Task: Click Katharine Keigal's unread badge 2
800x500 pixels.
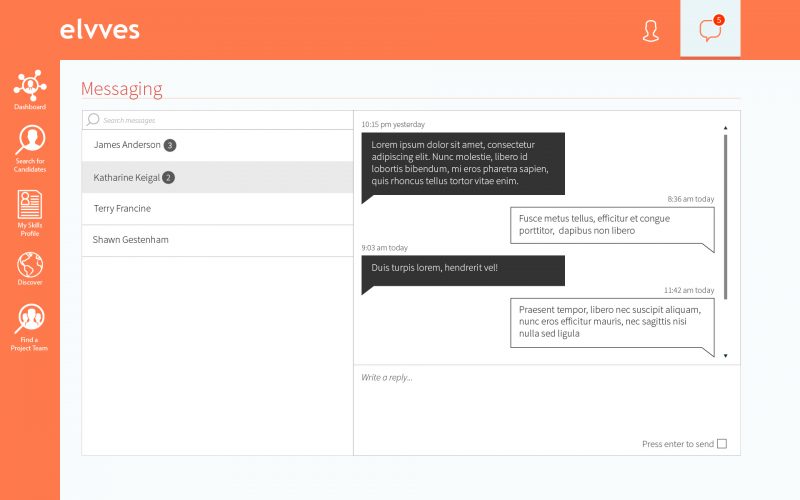Action: (168, 178)
